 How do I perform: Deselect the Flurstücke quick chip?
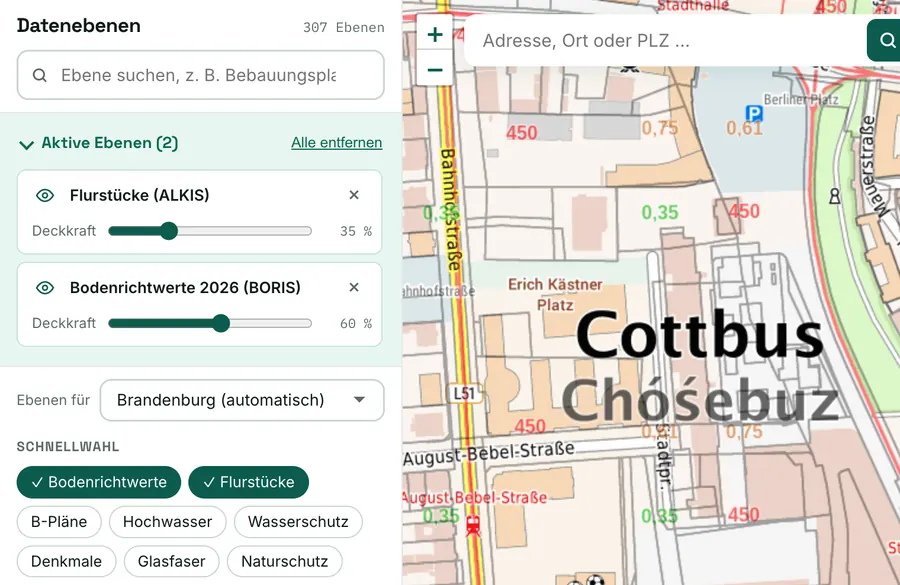(x=249, y=482)
